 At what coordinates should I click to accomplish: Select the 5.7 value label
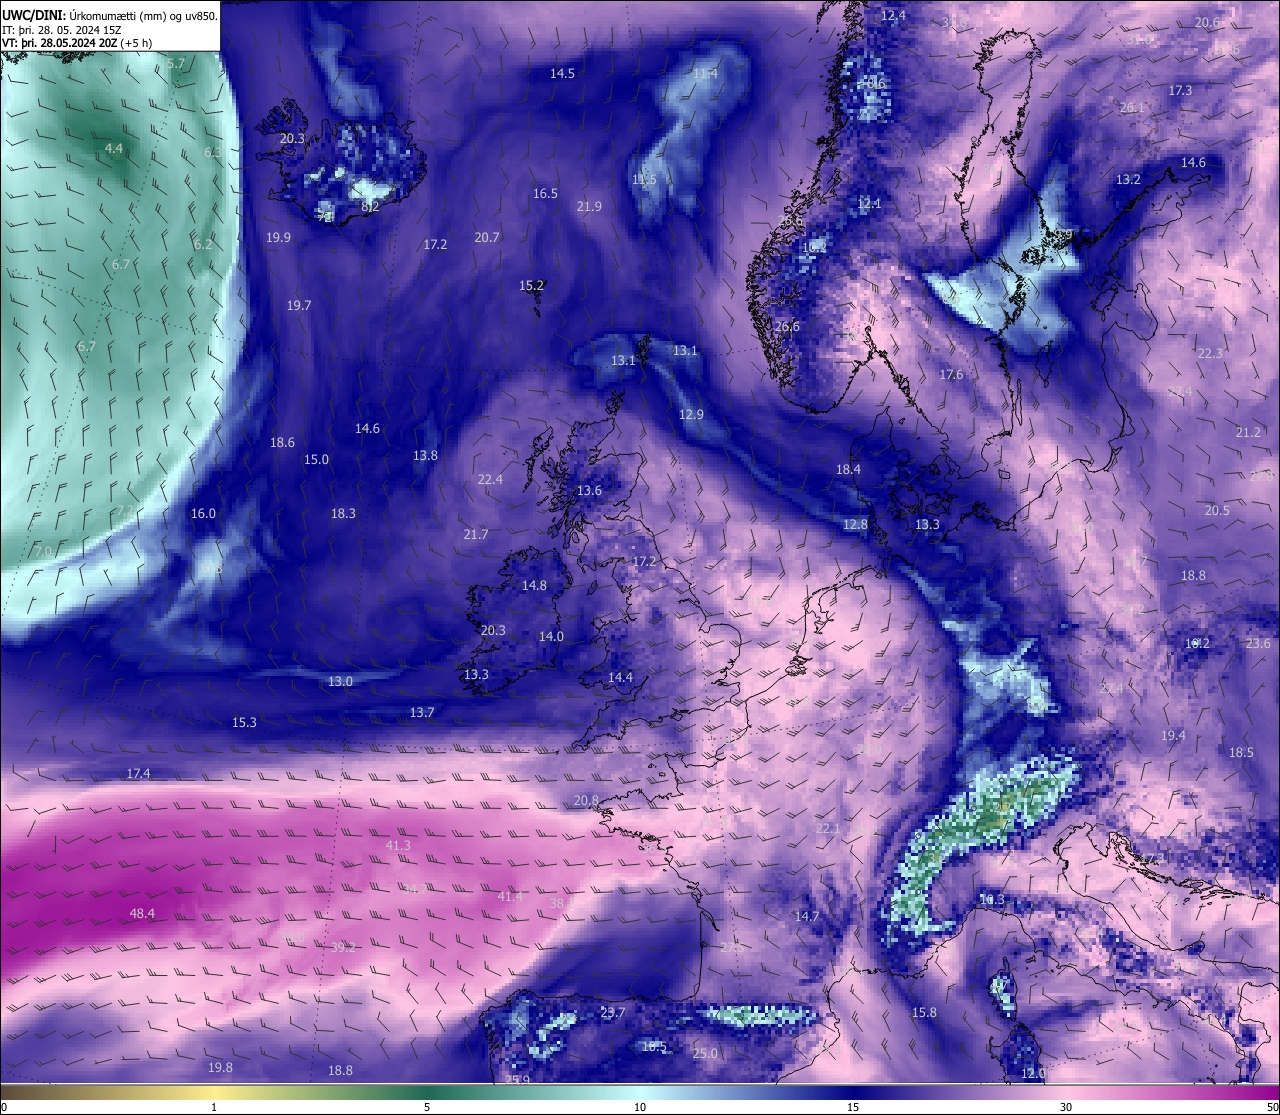click(x=176, y=63)
